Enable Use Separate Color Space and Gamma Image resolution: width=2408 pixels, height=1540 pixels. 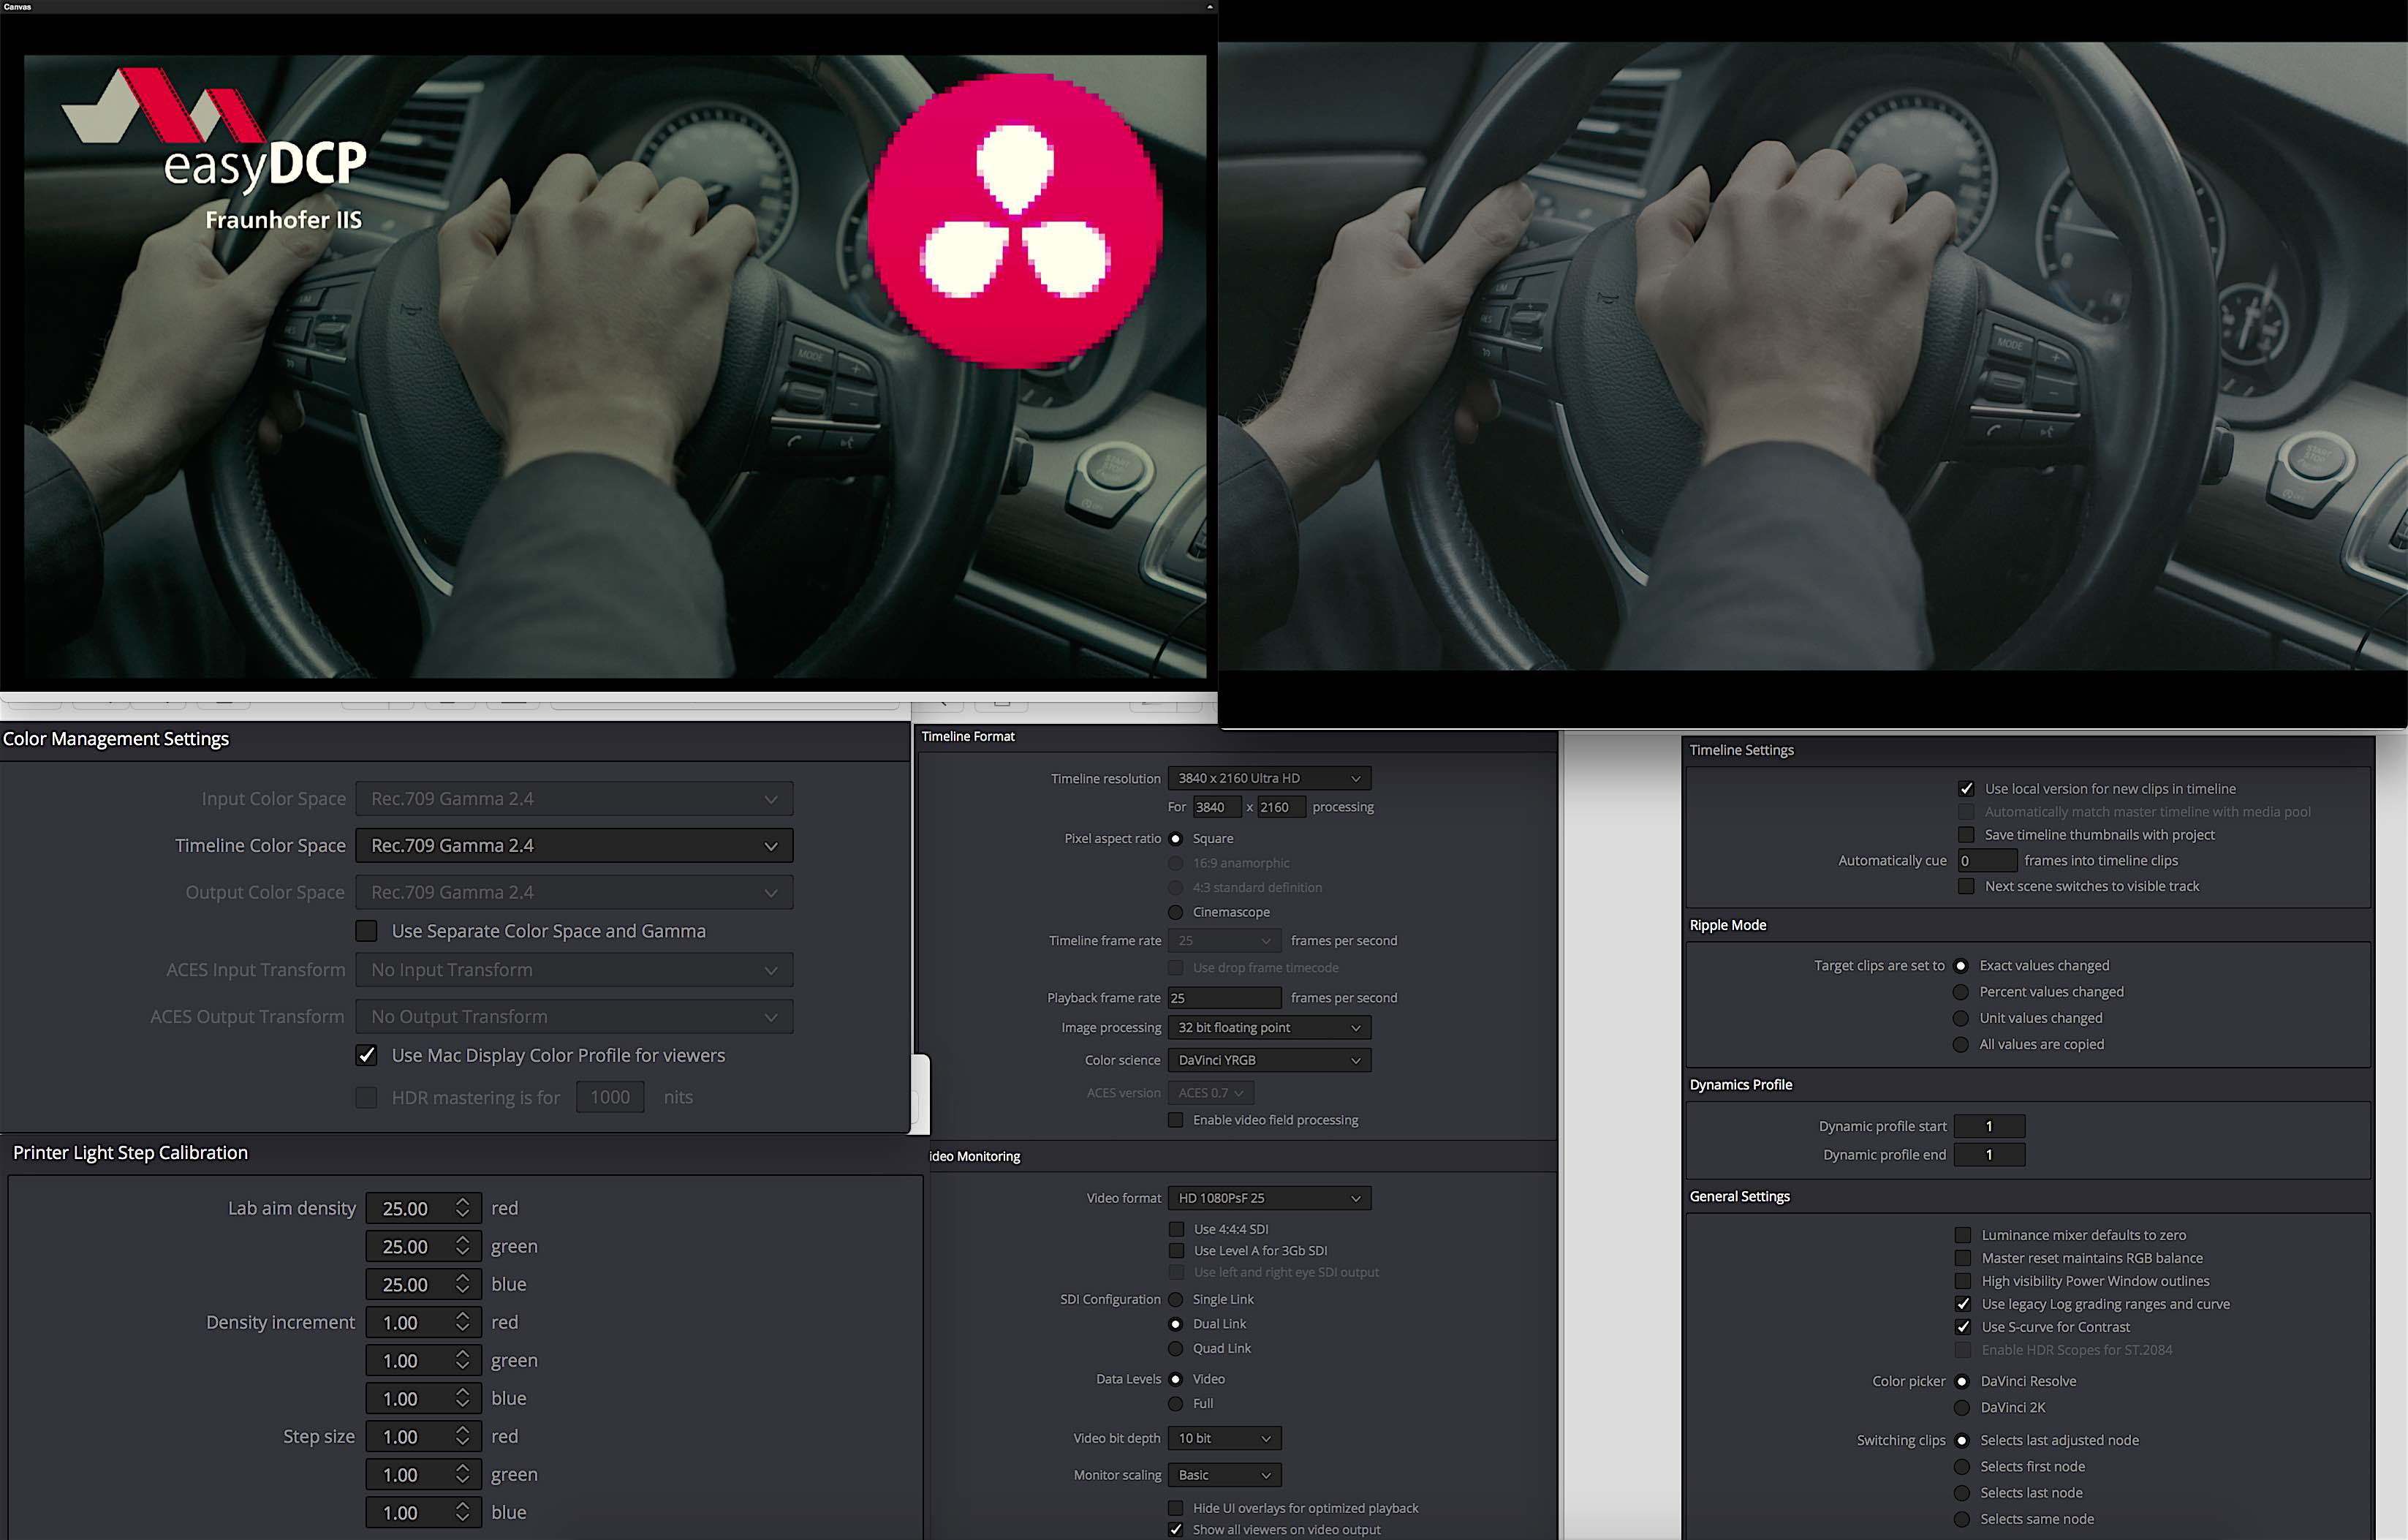[x=367, y=931]
